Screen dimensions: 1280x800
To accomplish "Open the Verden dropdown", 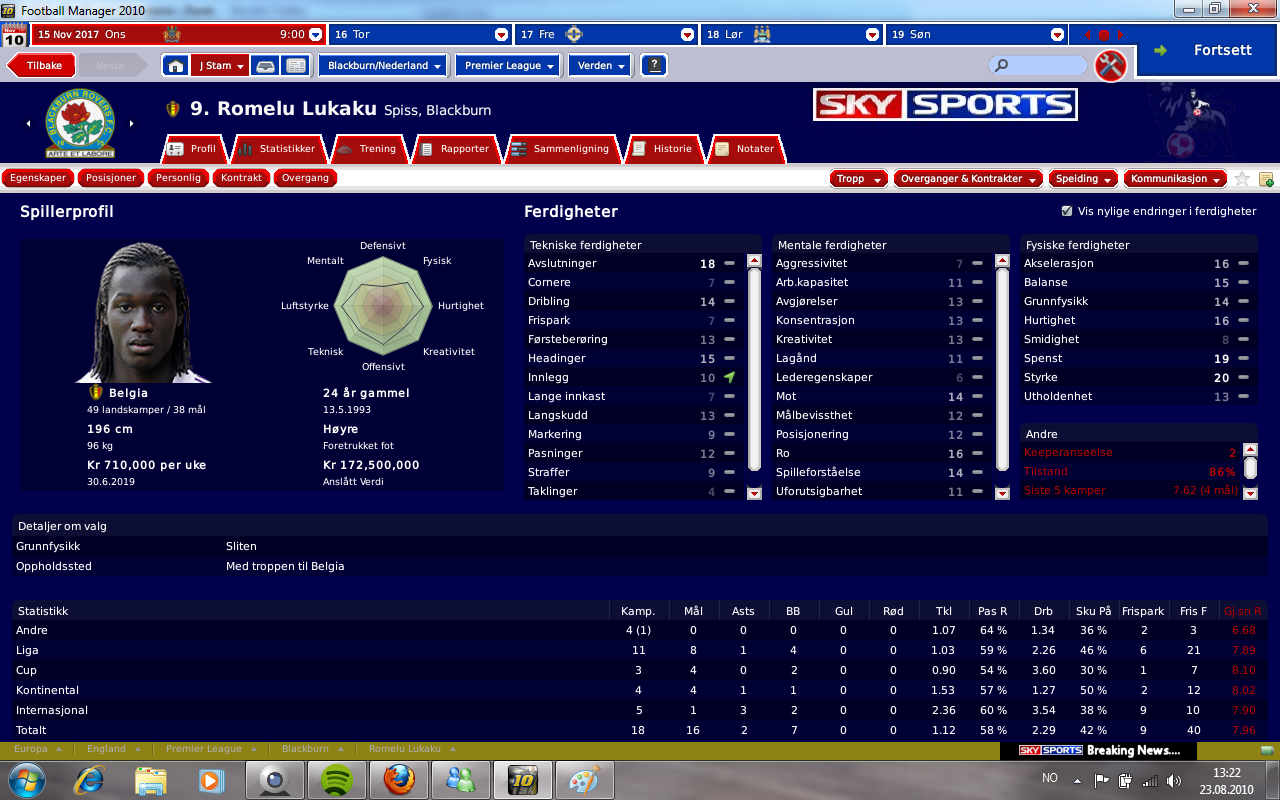I will click(x=601, y=66).
